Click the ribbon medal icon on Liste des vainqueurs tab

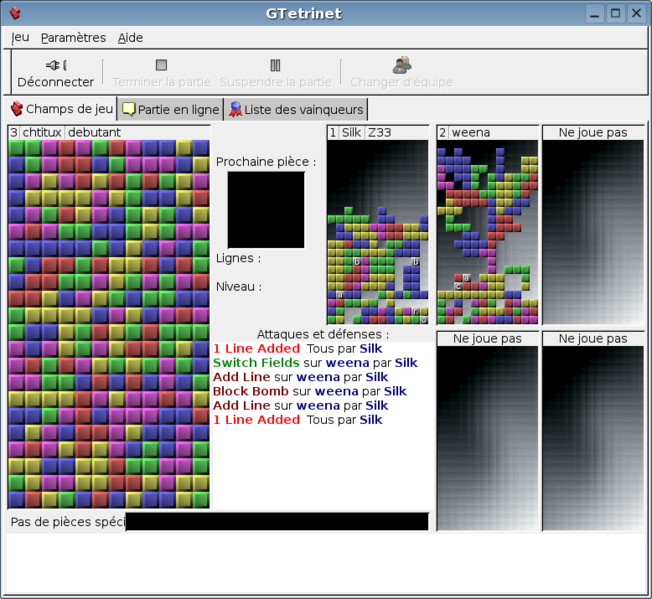(x=235, y=109)
